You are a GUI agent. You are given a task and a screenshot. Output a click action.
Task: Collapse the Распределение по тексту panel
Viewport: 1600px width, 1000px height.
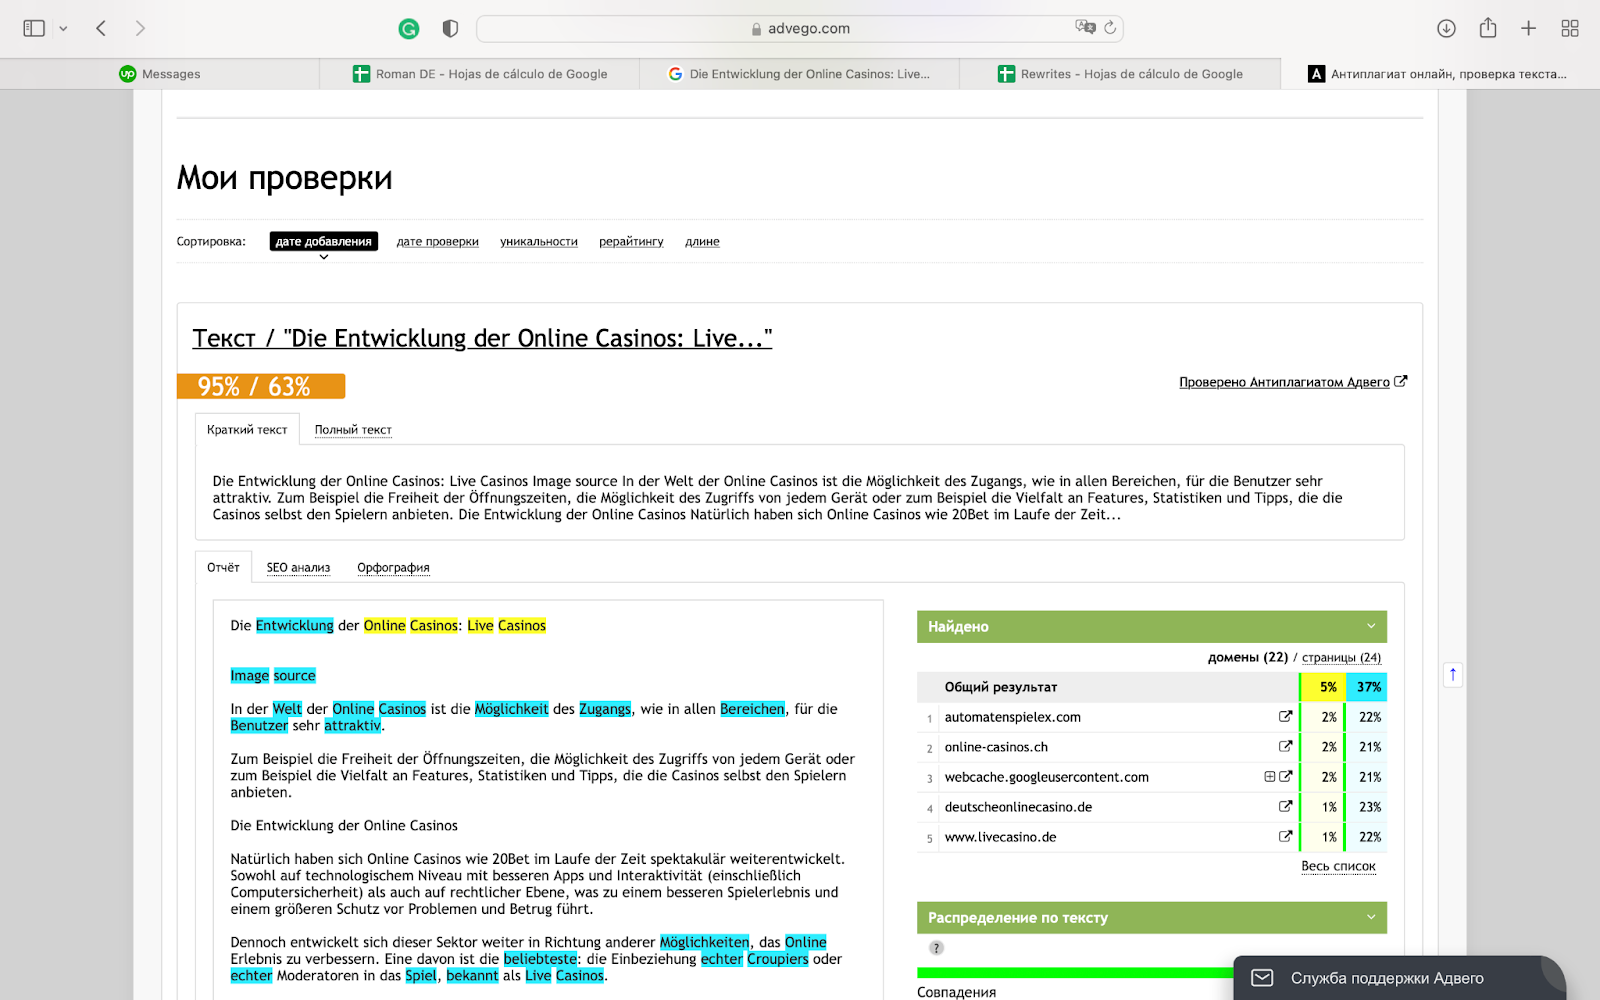coord(1370,918)
